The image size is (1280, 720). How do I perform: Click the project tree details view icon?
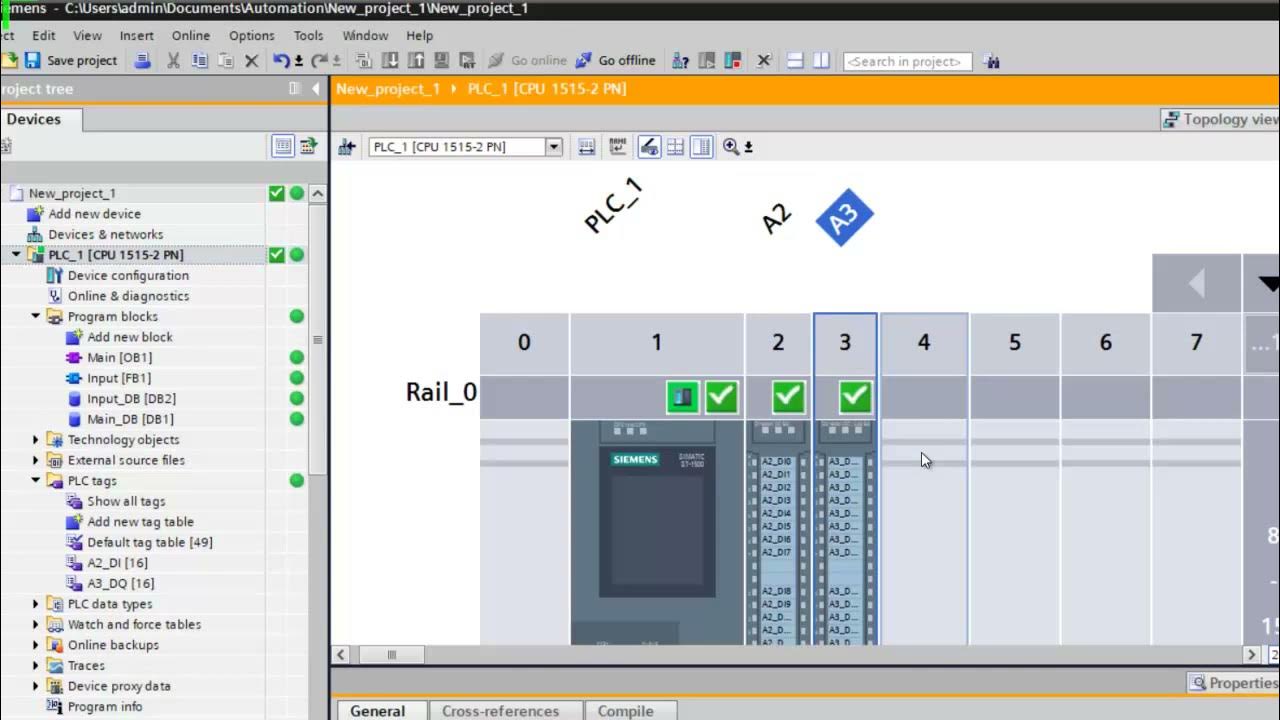pyautogui.click(x=283, y=146)
